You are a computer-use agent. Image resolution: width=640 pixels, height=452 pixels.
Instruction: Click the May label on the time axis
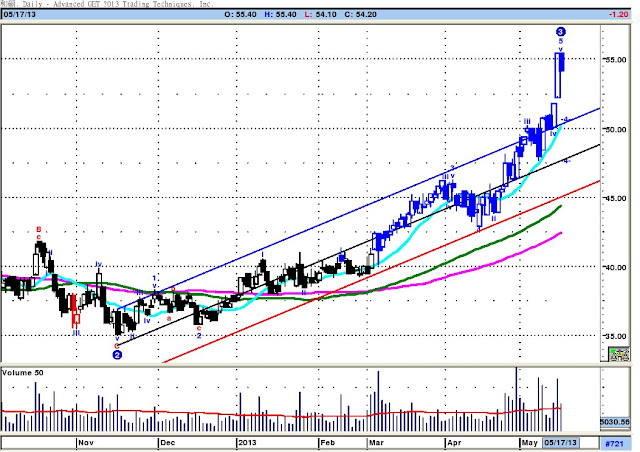point(530,443)
